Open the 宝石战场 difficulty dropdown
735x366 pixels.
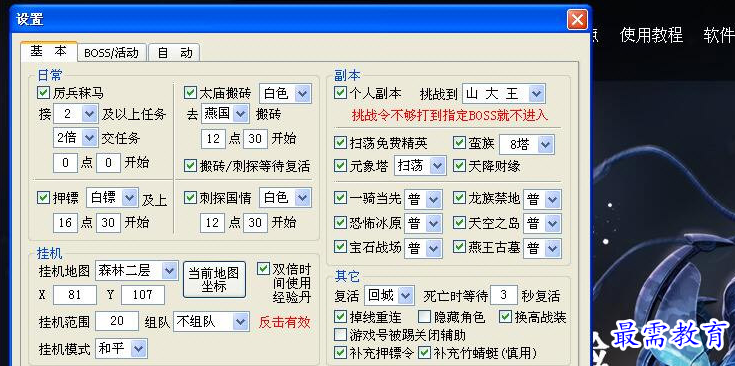[x=423, y=247]
